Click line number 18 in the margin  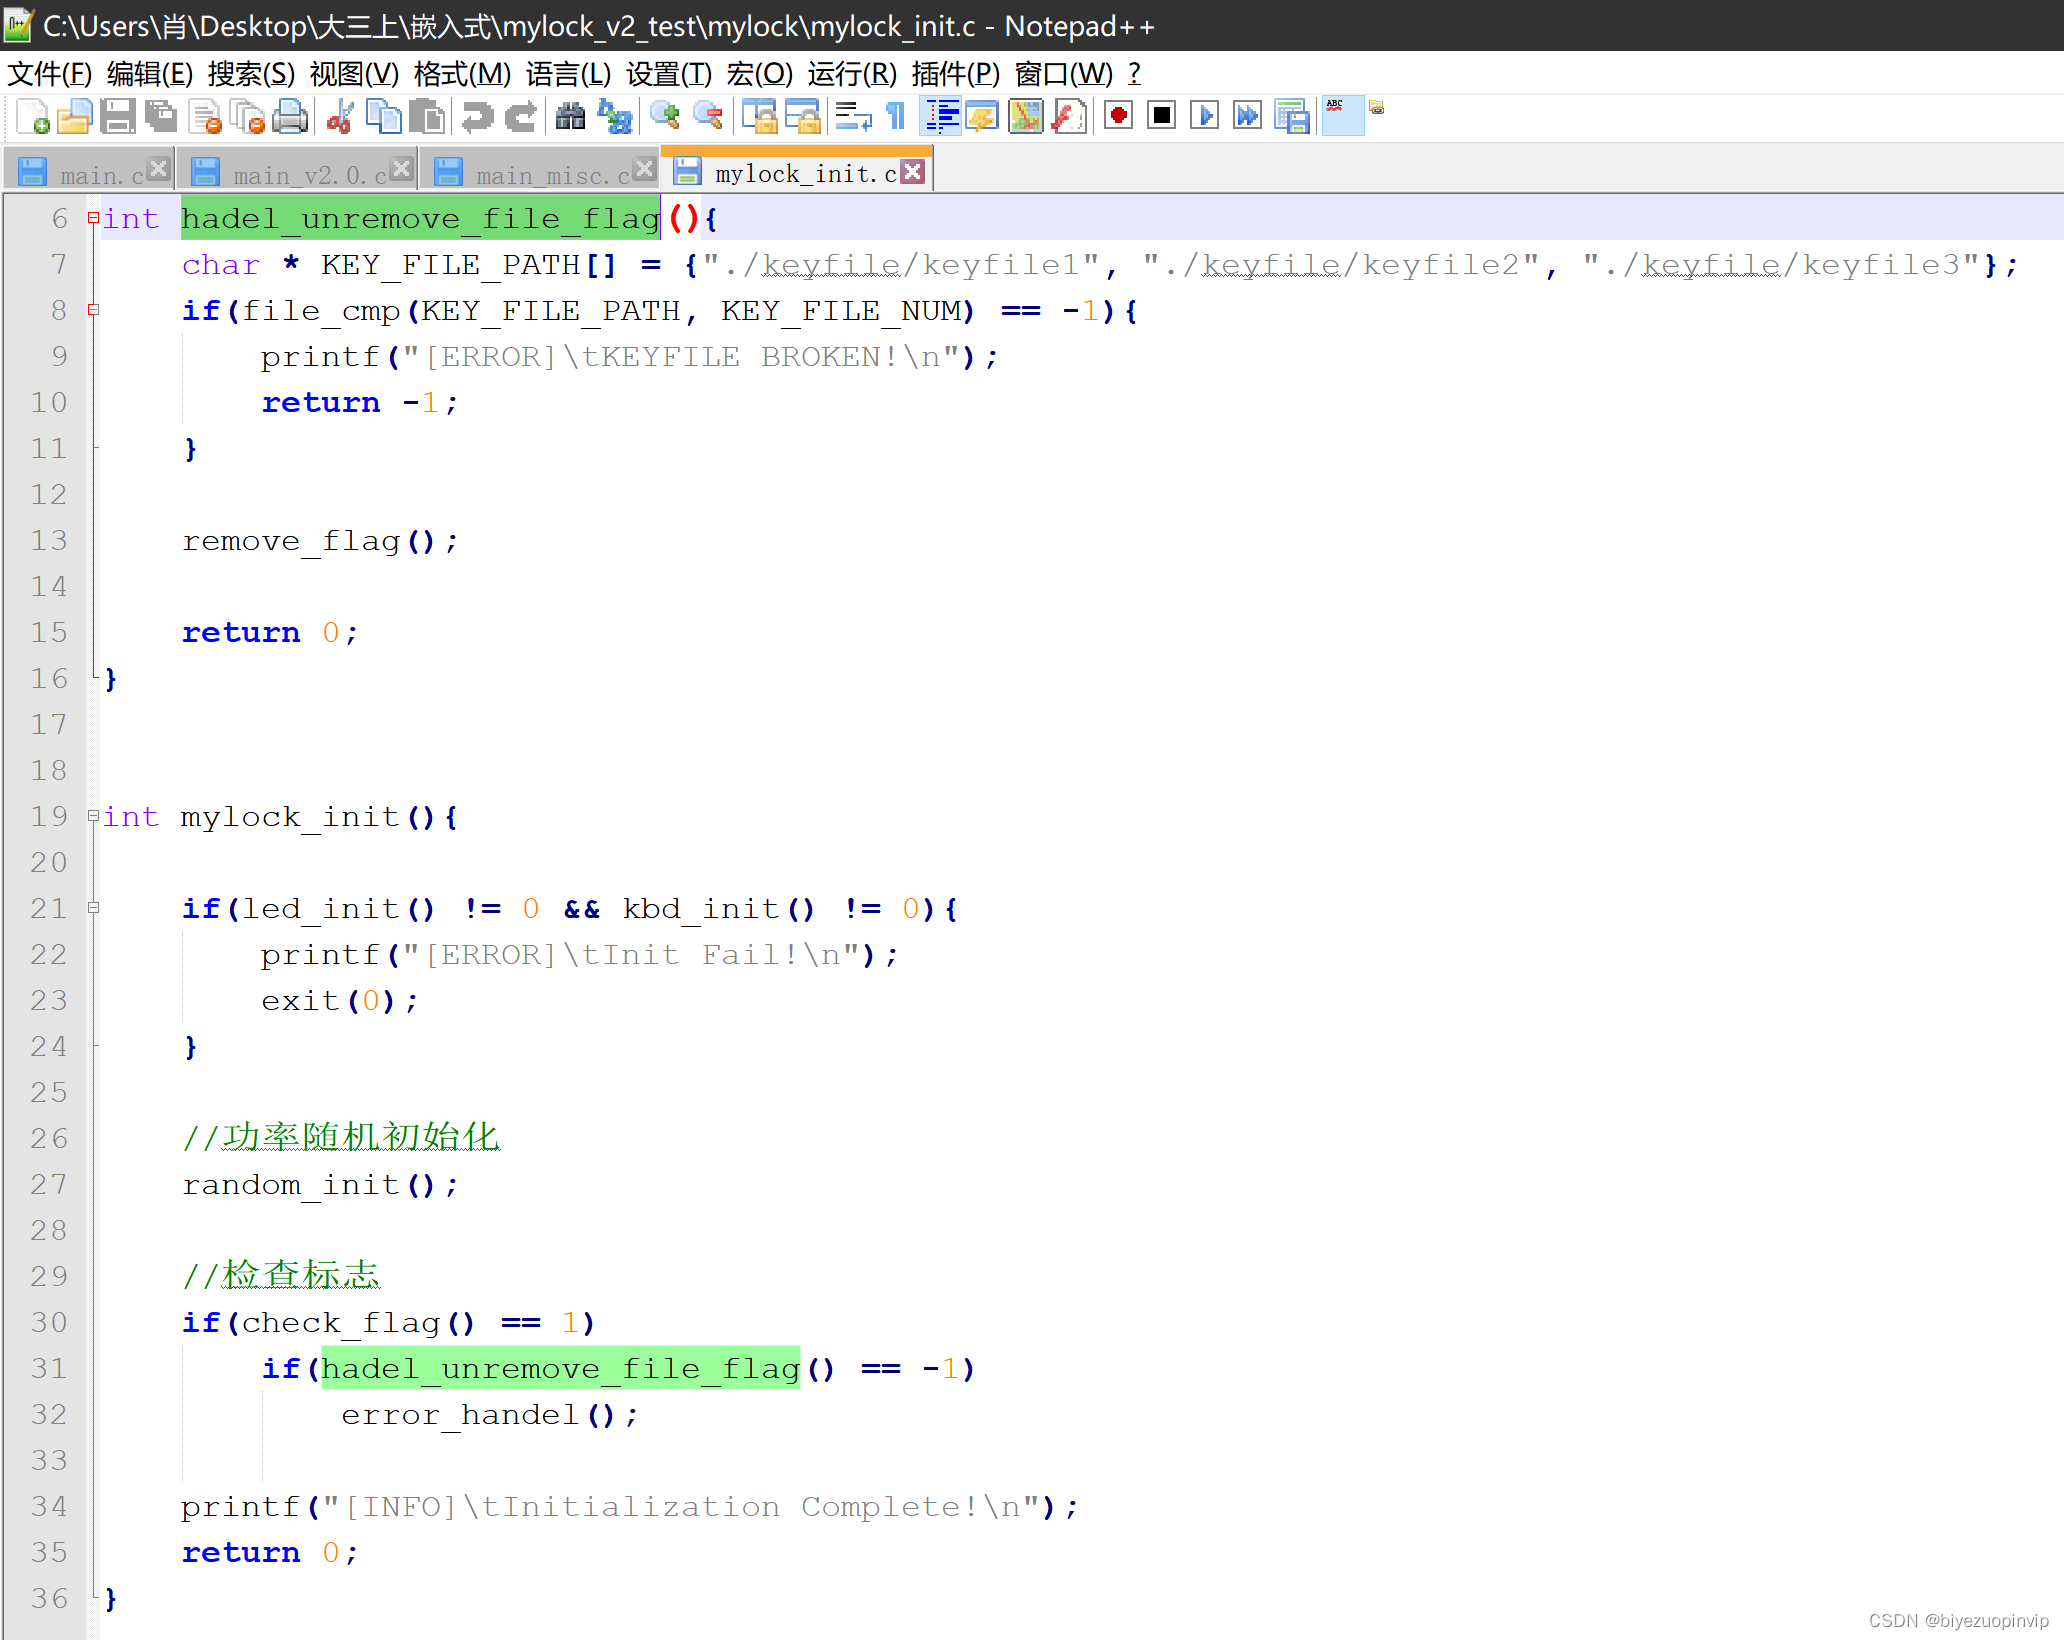tap(48, 770)
